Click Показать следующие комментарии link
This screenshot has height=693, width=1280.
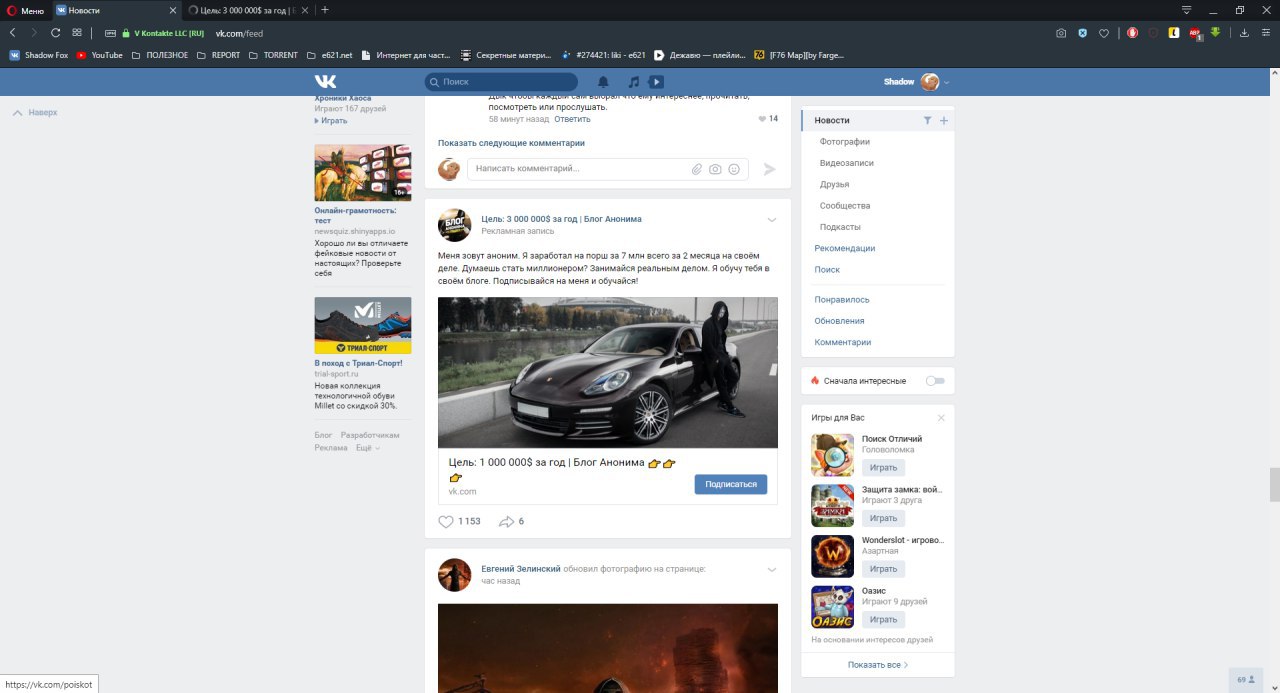[511, 143]
